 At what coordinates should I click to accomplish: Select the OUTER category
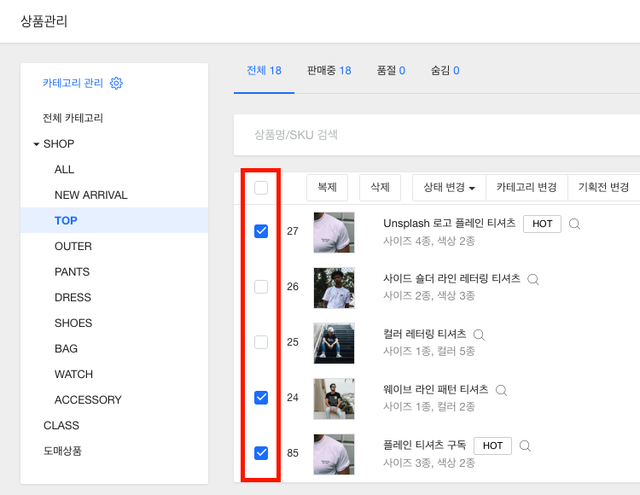tap(73, 246)
